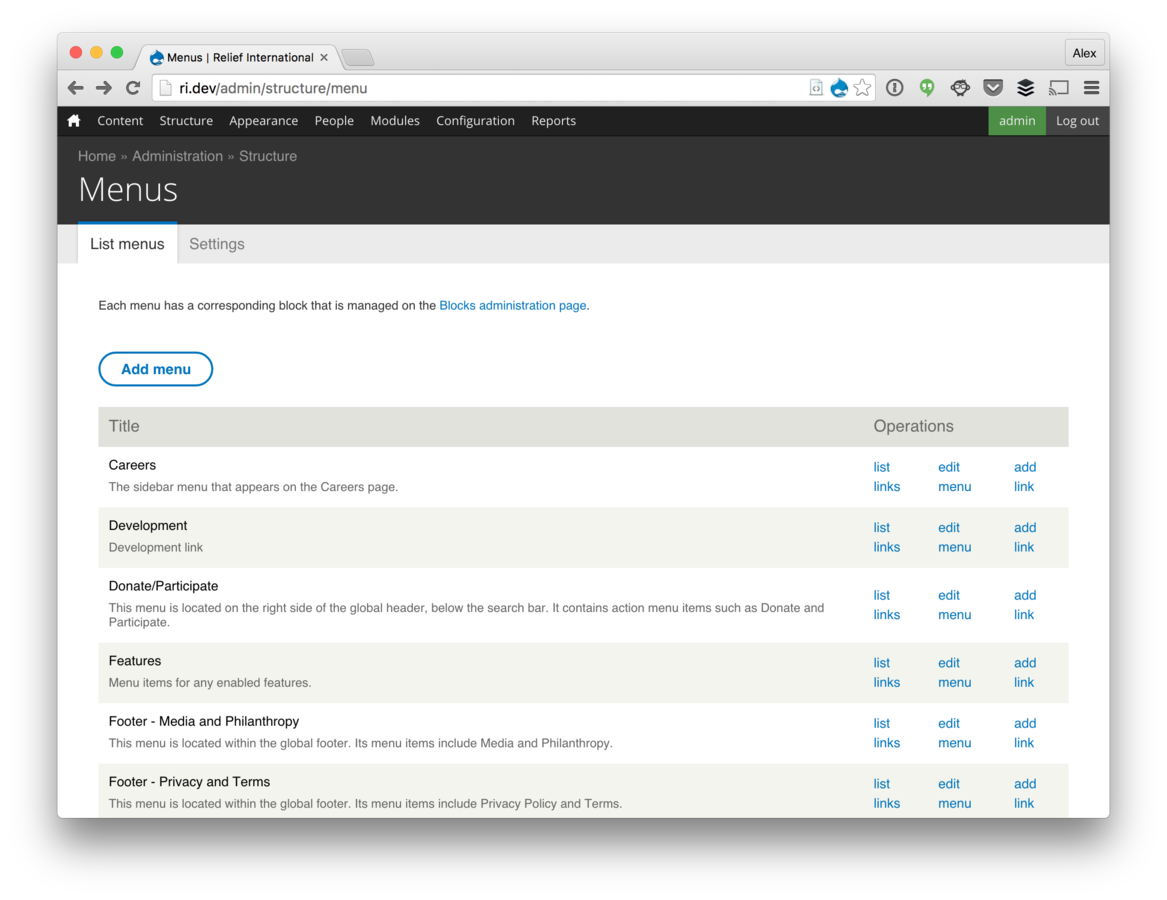Open the Modules admin menu
The height and width of the screenshot is (900, 1167).
395,121
